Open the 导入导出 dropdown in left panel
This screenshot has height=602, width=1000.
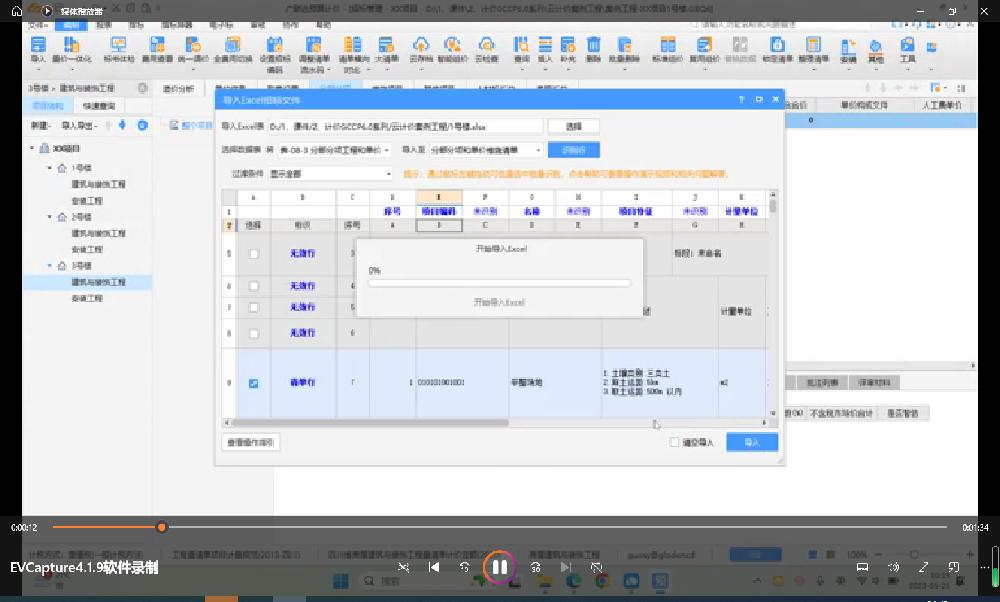click(x=79, y=126)
